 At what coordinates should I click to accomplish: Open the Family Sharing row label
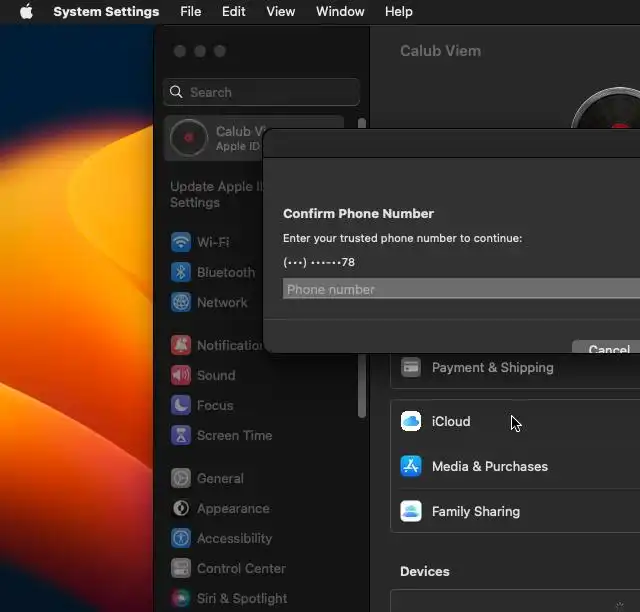pyautogui.click(x=476, y=511)
